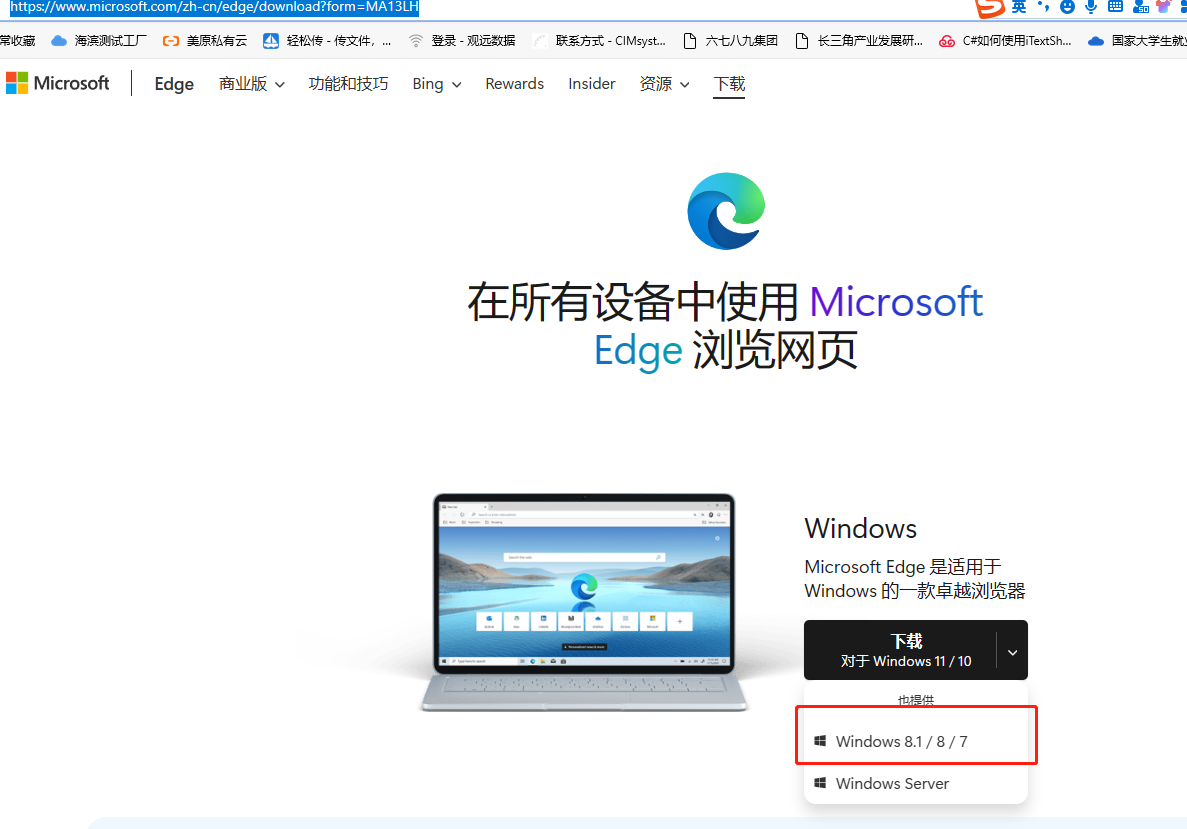Click the Microsoft Edge 是适用于 Windows description text
This screenshot has width=1187, height=829.
914,579
